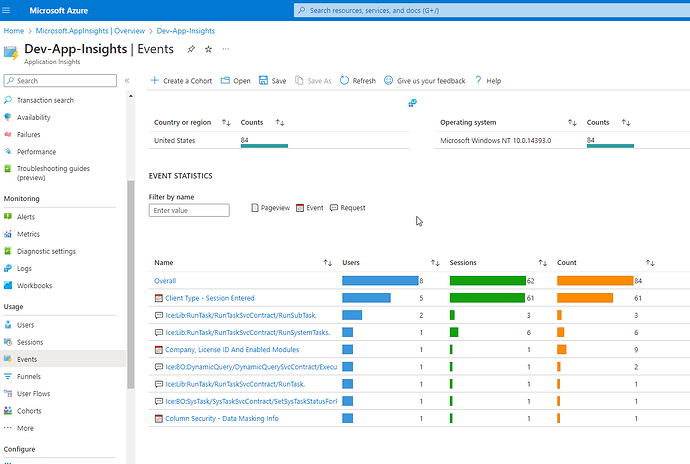Sort by Country or region column
The width and height of the screenshot is (690, 464).
(226, 122)
